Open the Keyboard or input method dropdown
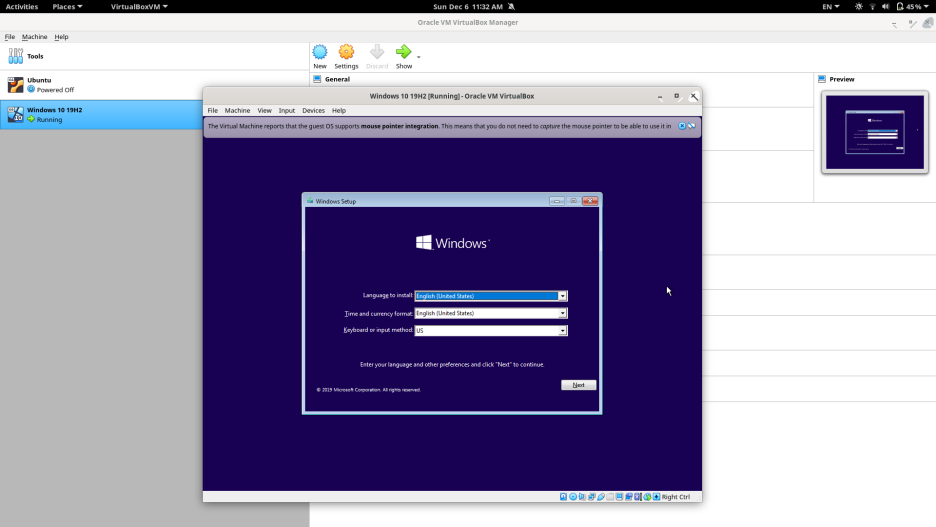Screen dimensions: 936x527 [x=562, y=331]
